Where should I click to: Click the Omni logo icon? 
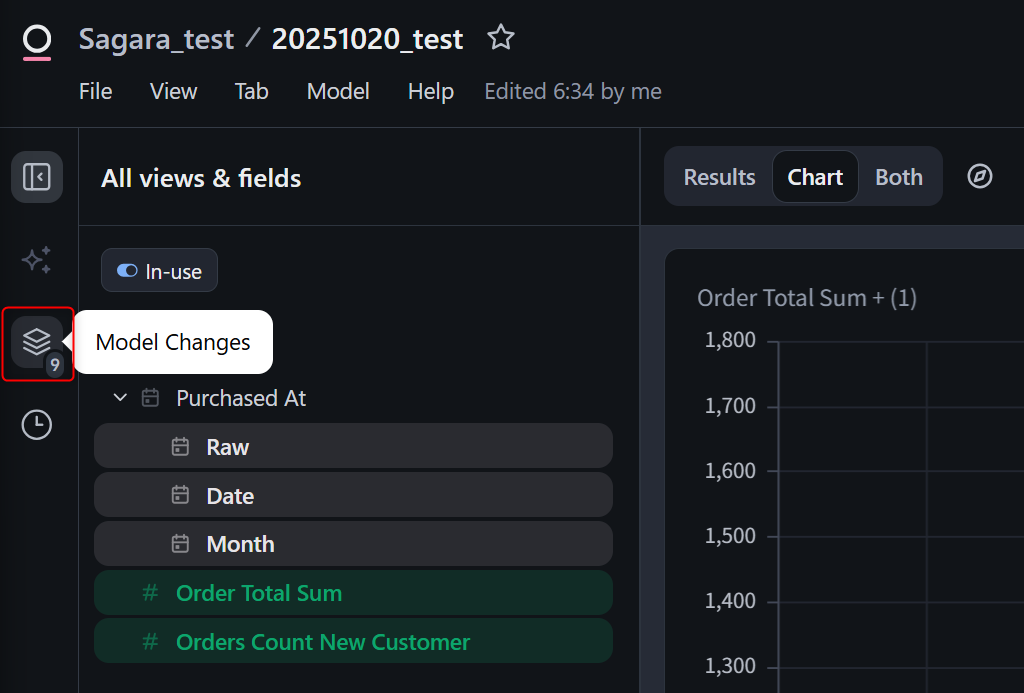coord(37,42)
